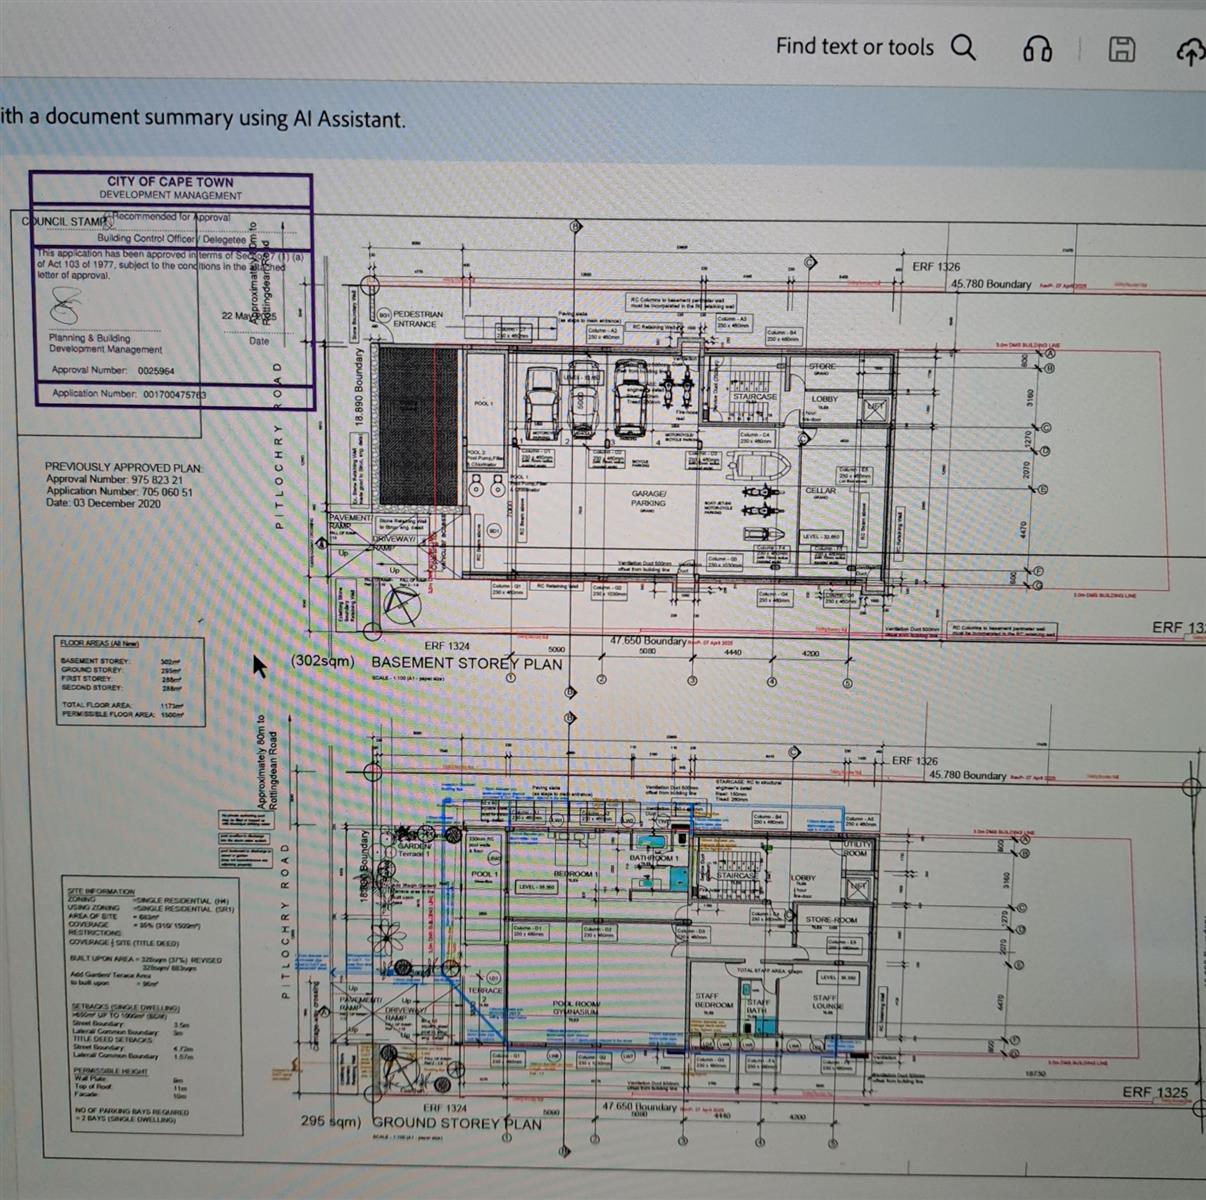Click the 'CELLAR' room label
This screenshot has height=1200, width=1206.
tap(820, 491)
